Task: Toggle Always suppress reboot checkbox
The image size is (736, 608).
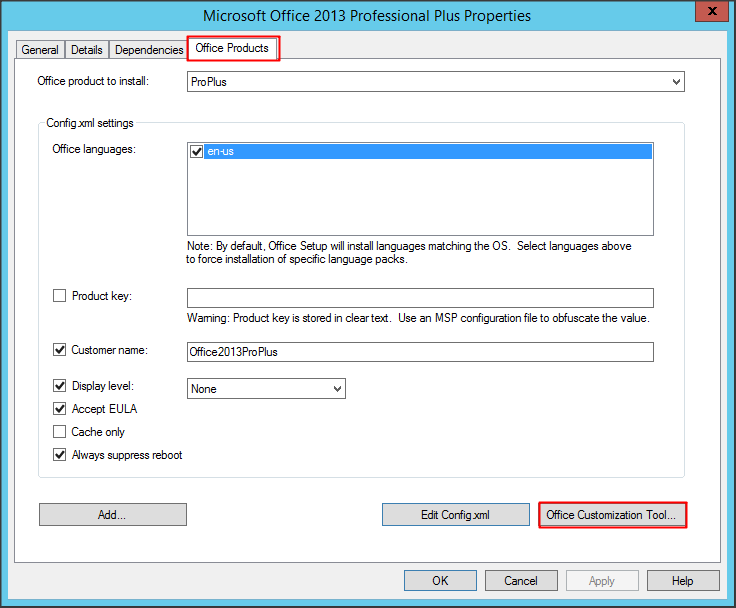Action: 59,455
